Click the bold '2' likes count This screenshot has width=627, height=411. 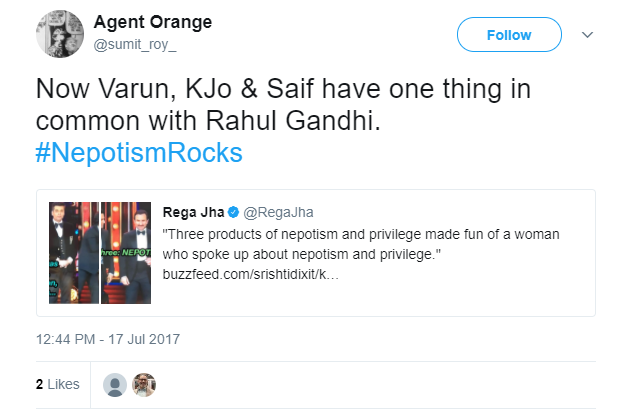[40, 384]
